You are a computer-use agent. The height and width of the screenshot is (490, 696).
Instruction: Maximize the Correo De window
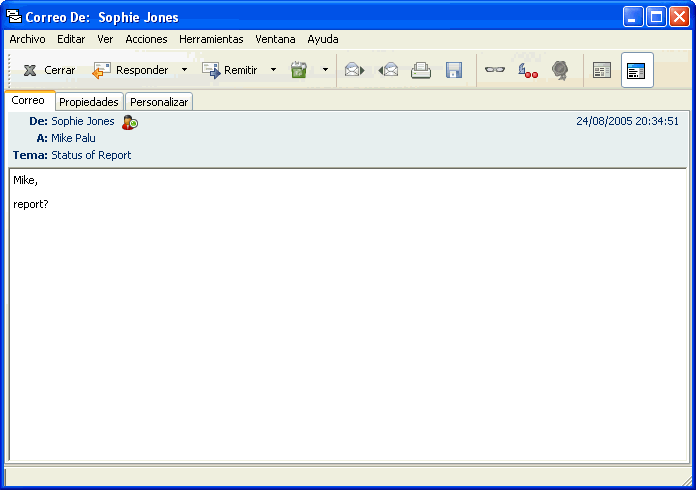point(656,17)
